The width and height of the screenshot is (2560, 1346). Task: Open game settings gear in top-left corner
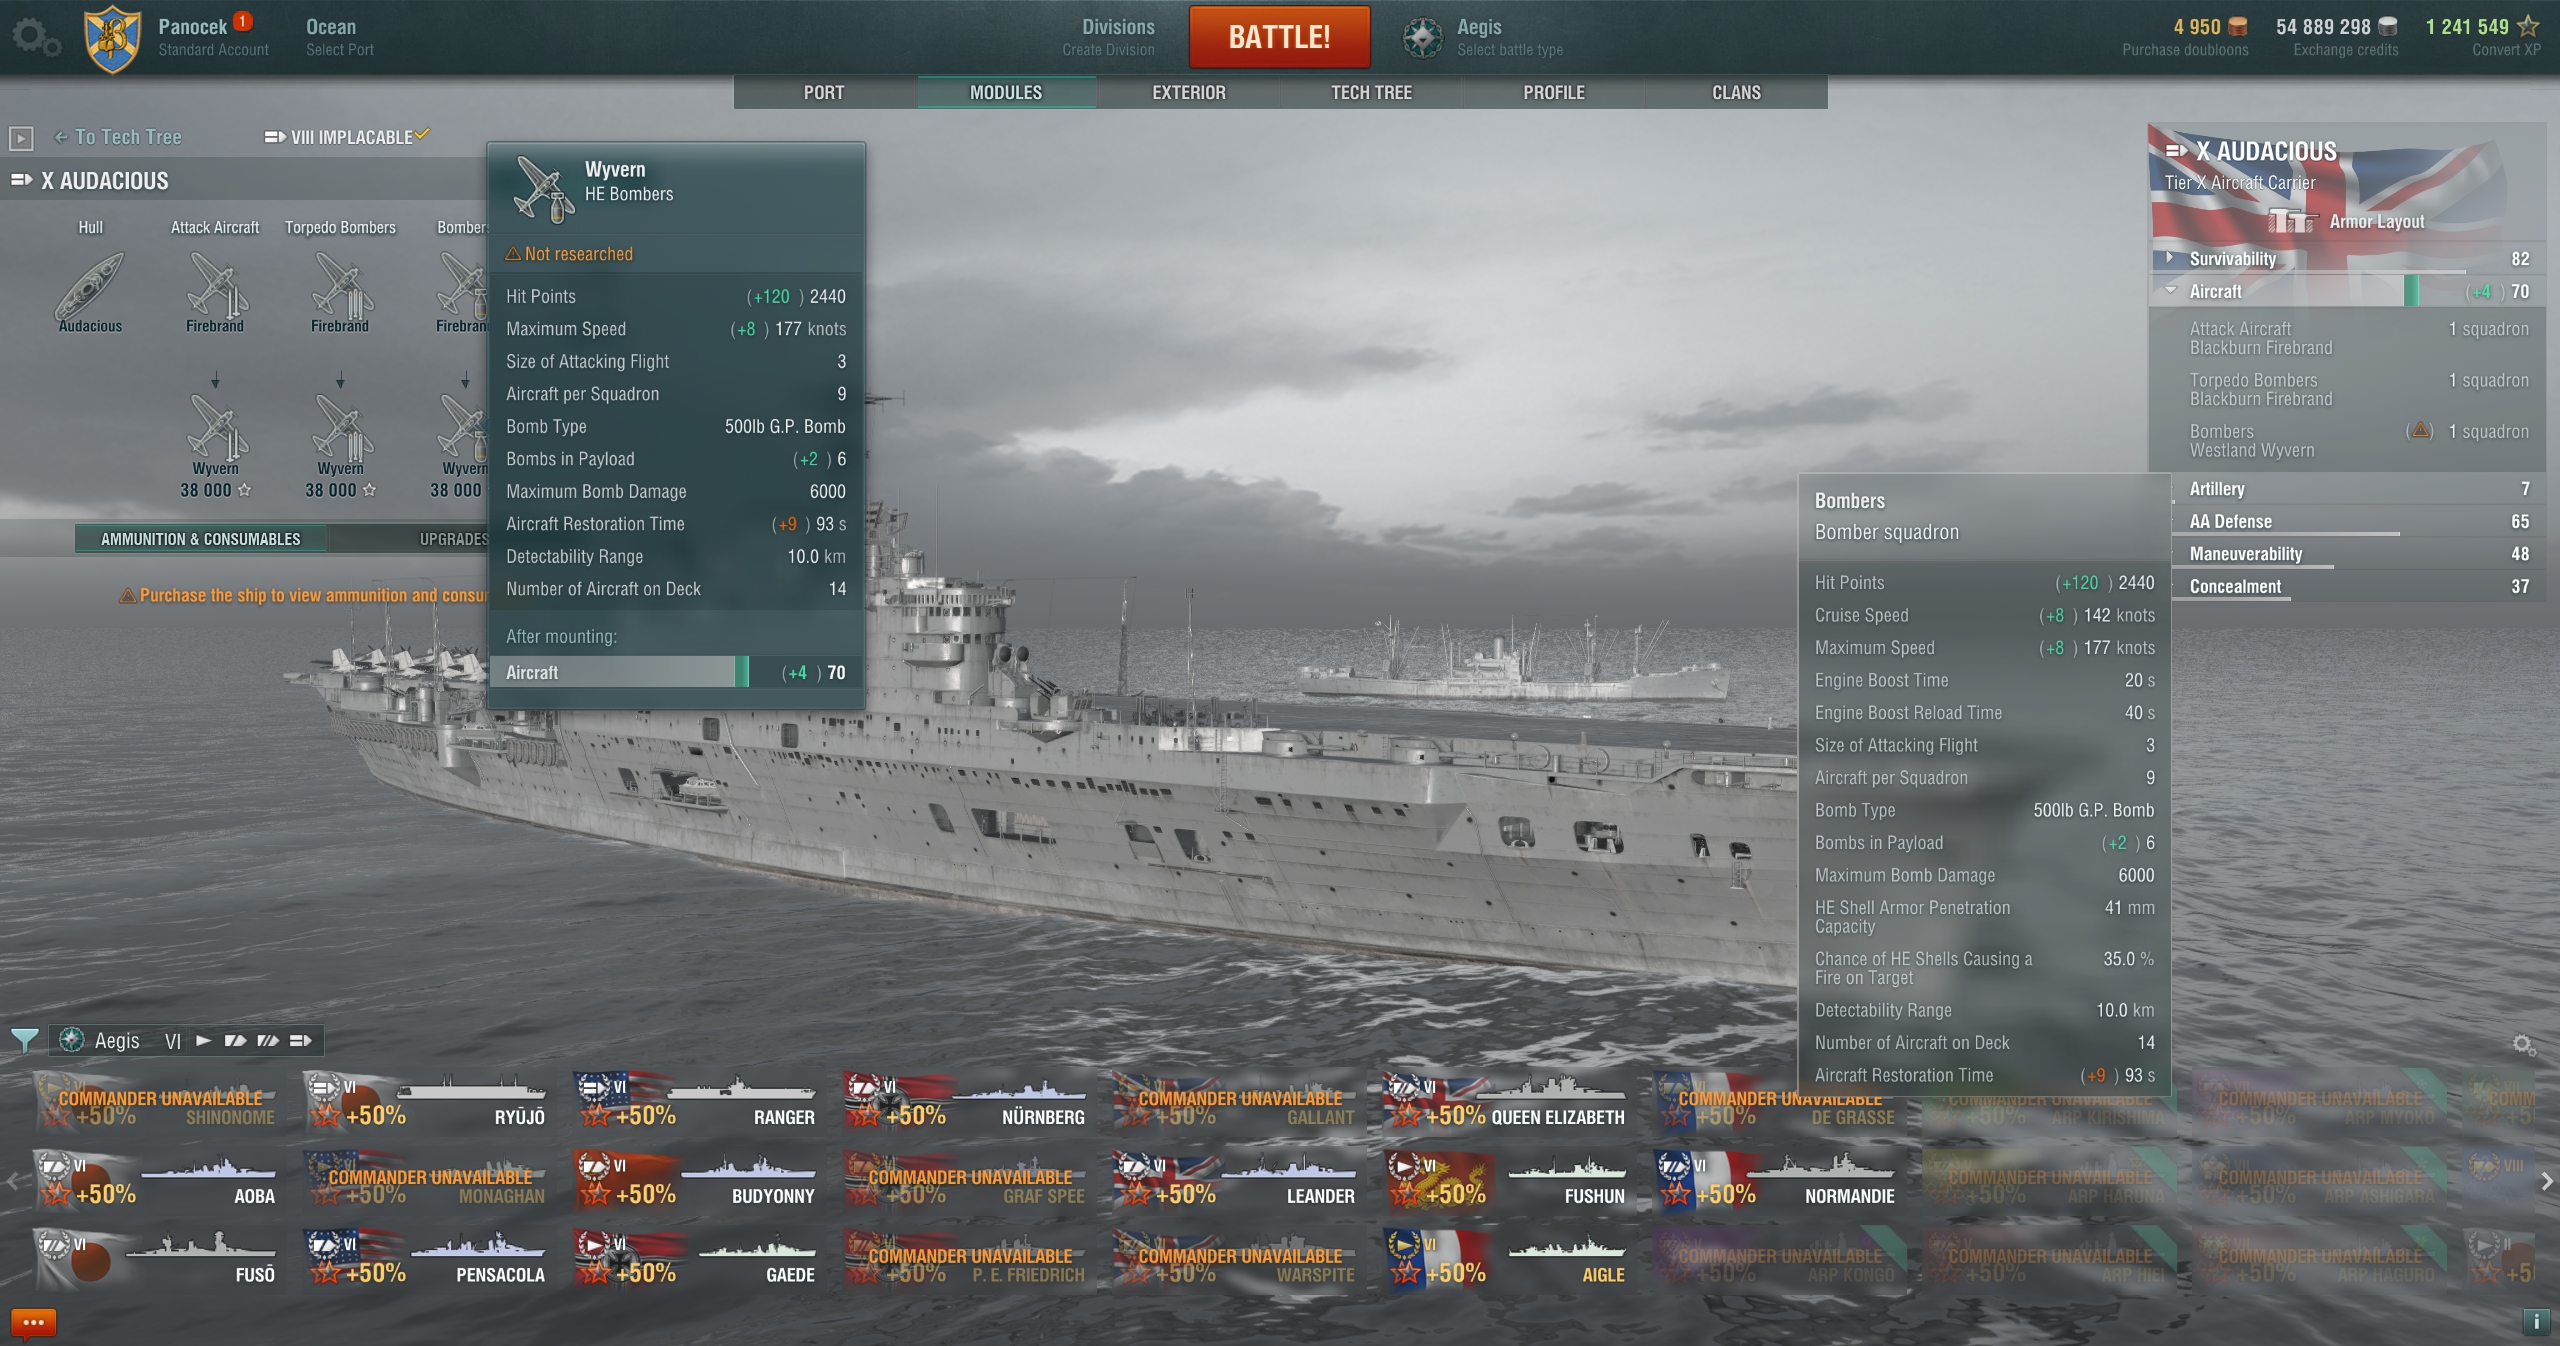36,38
